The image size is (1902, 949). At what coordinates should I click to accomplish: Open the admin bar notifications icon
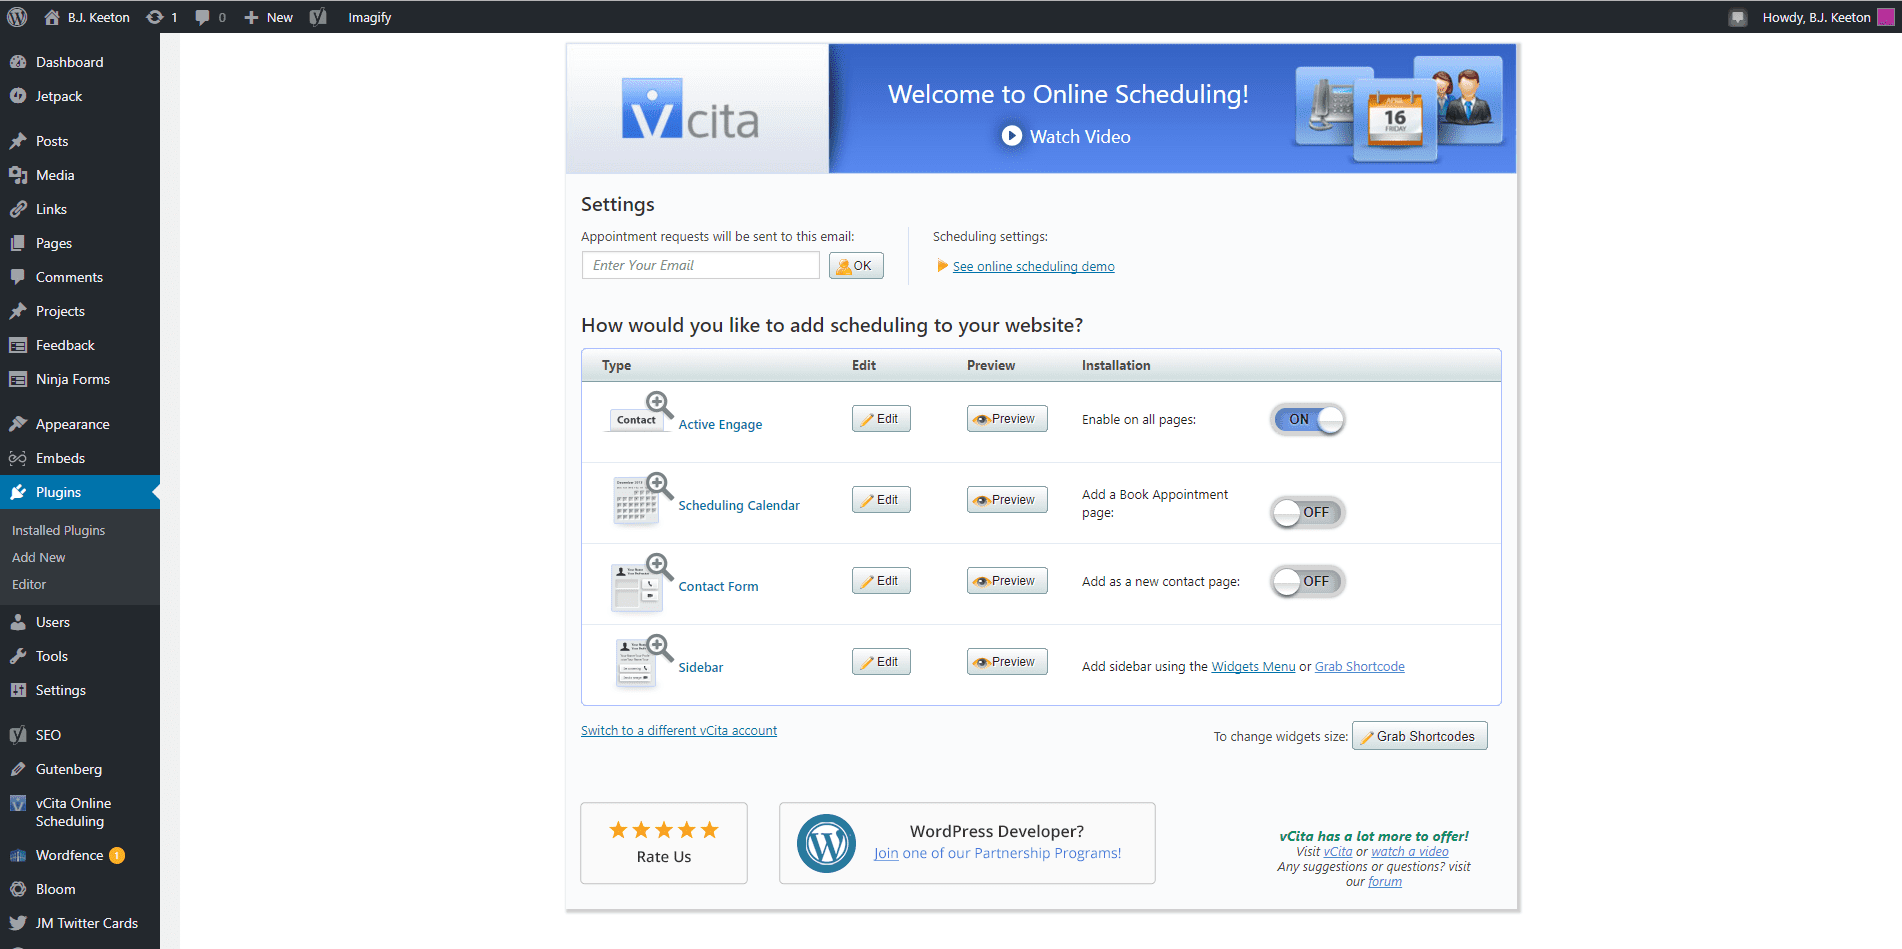[1738, 17]
